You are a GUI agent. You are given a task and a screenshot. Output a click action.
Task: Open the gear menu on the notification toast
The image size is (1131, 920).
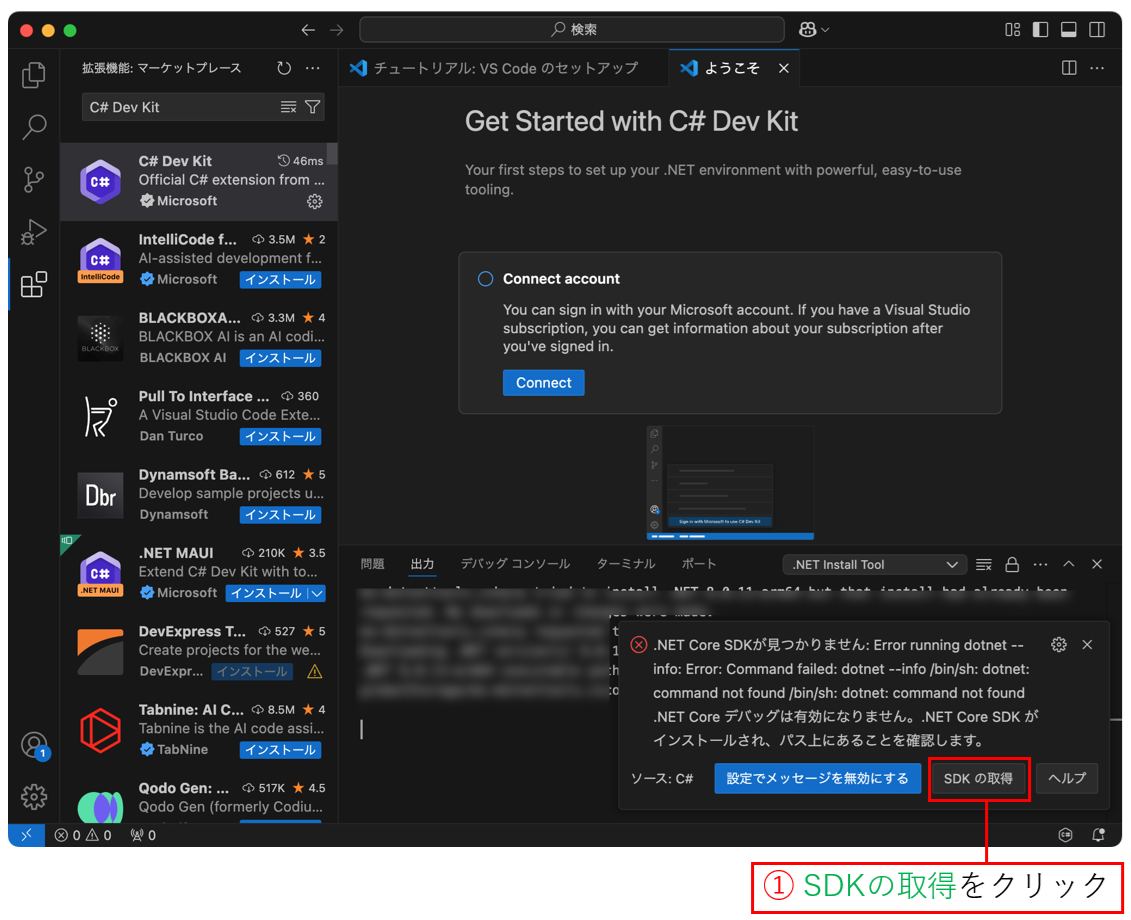pos(1058,644)
